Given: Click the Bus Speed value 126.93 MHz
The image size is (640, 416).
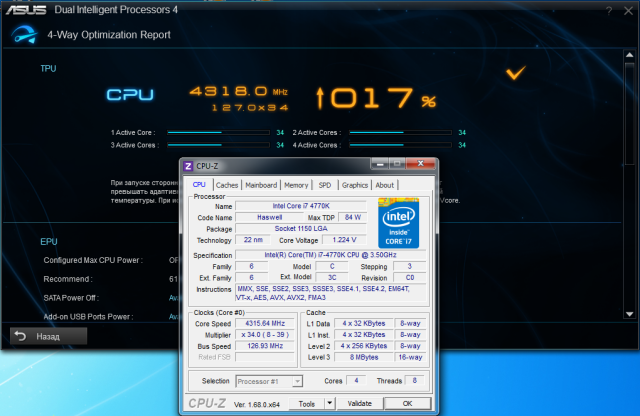Looking at the screenshot, I should click(x=265, y=346).
